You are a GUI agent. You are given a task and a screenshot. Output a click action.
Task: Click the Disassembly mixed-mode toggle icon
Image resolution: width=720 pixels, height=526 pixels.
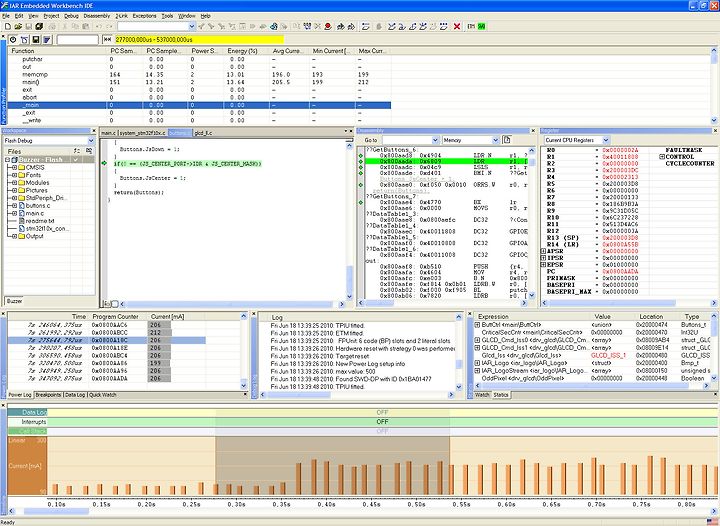click(x=506, y=140)
